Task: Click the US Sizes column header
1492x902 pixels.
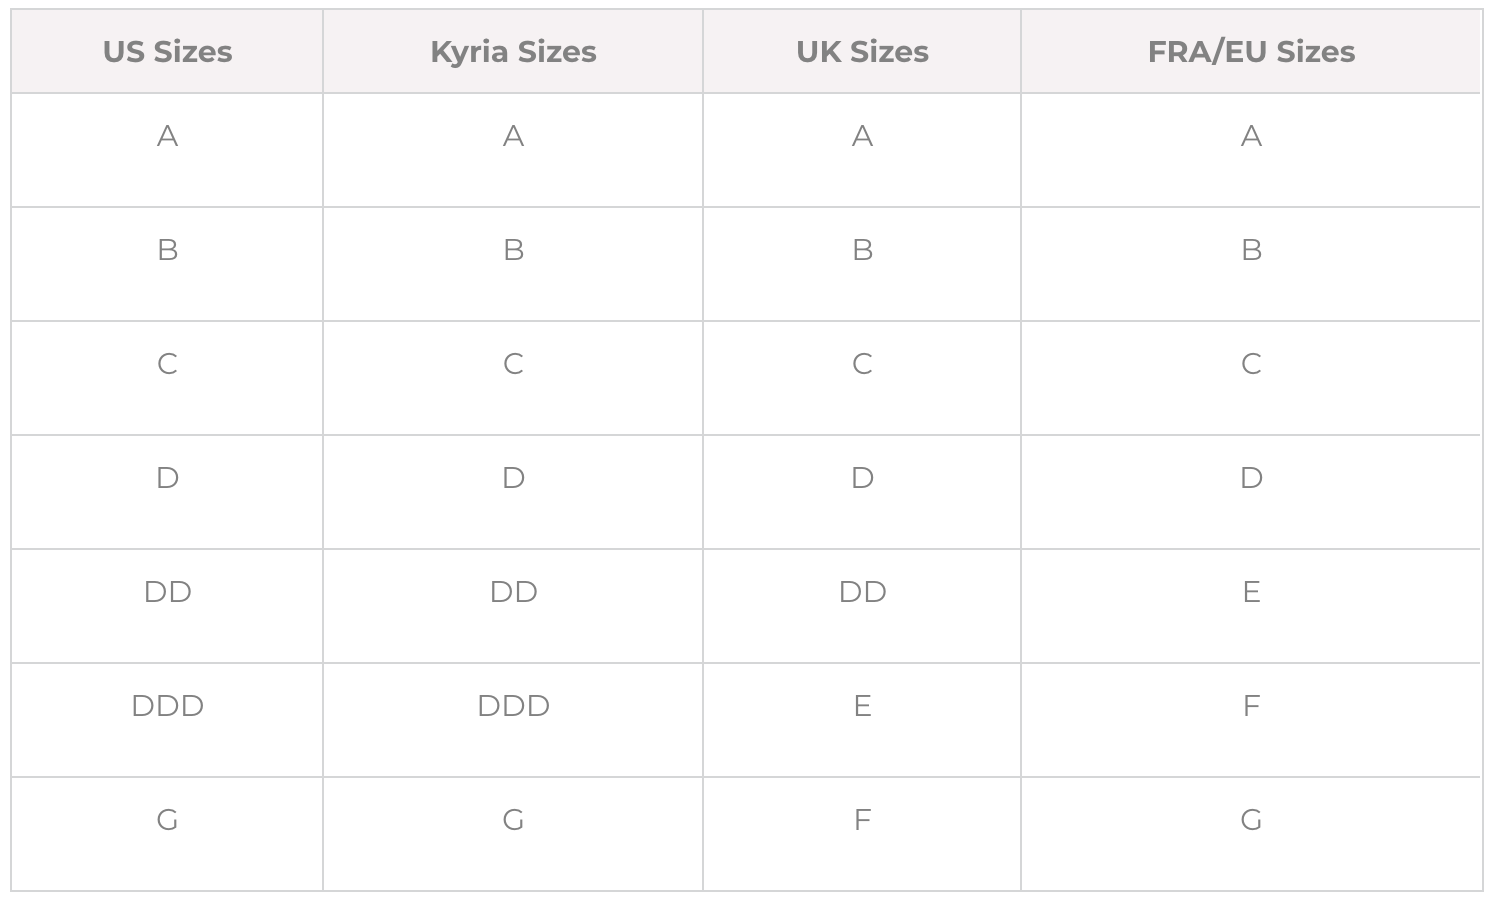Action: [x=167, y=52]
